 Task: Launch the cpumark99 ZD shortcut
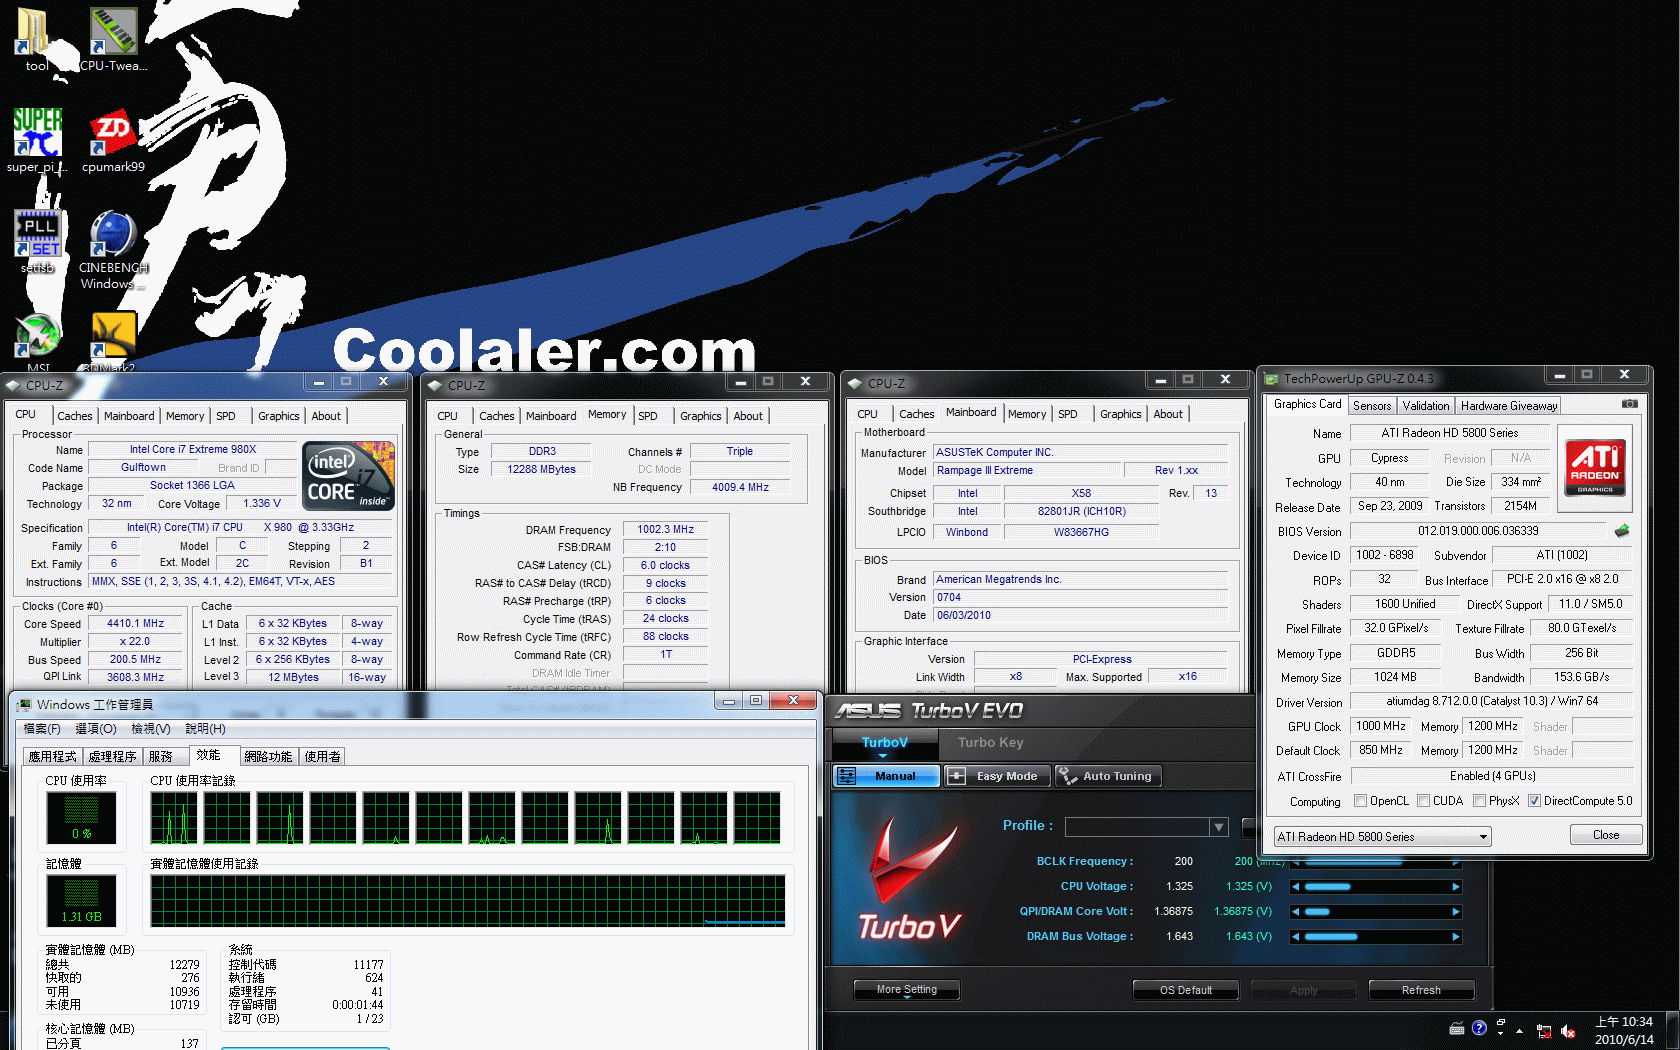tap(113, 138)
